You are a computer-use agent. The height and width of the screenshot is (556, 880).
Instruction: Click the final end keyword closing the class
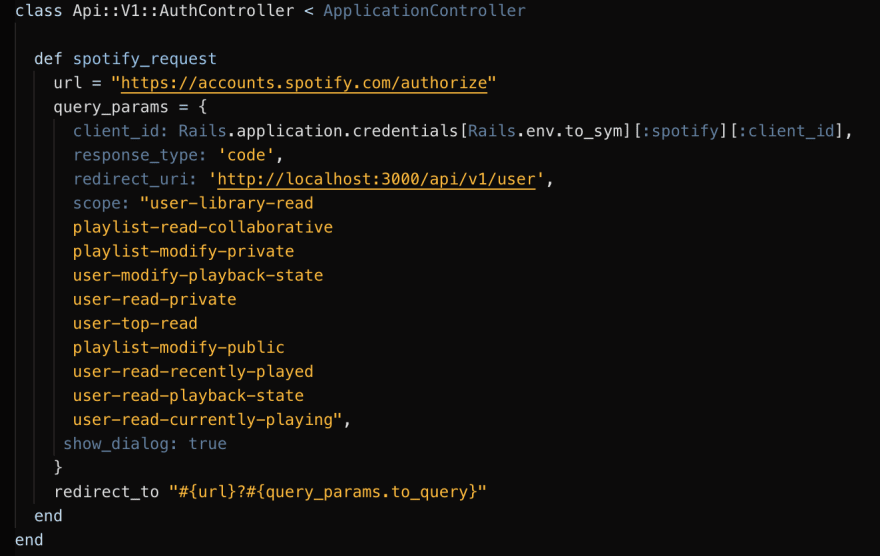point(29,540)
